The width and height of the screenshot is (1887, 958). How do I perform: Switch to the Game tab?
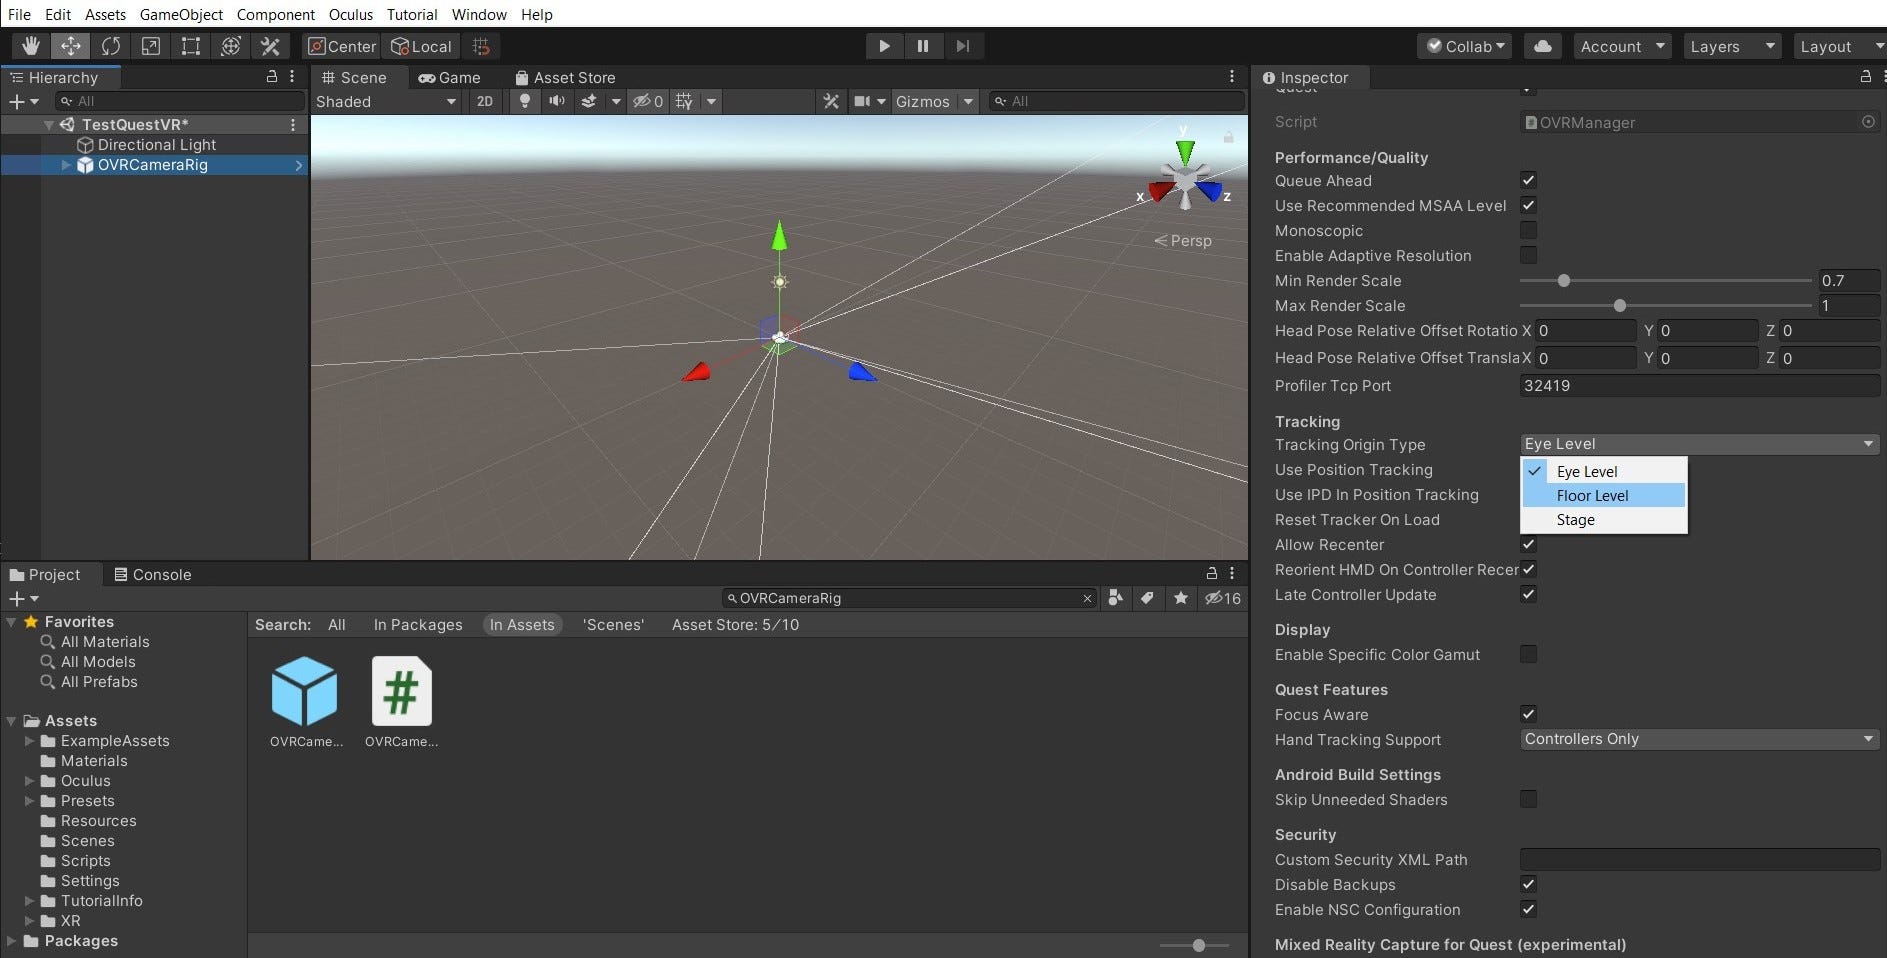pos(449,77)
